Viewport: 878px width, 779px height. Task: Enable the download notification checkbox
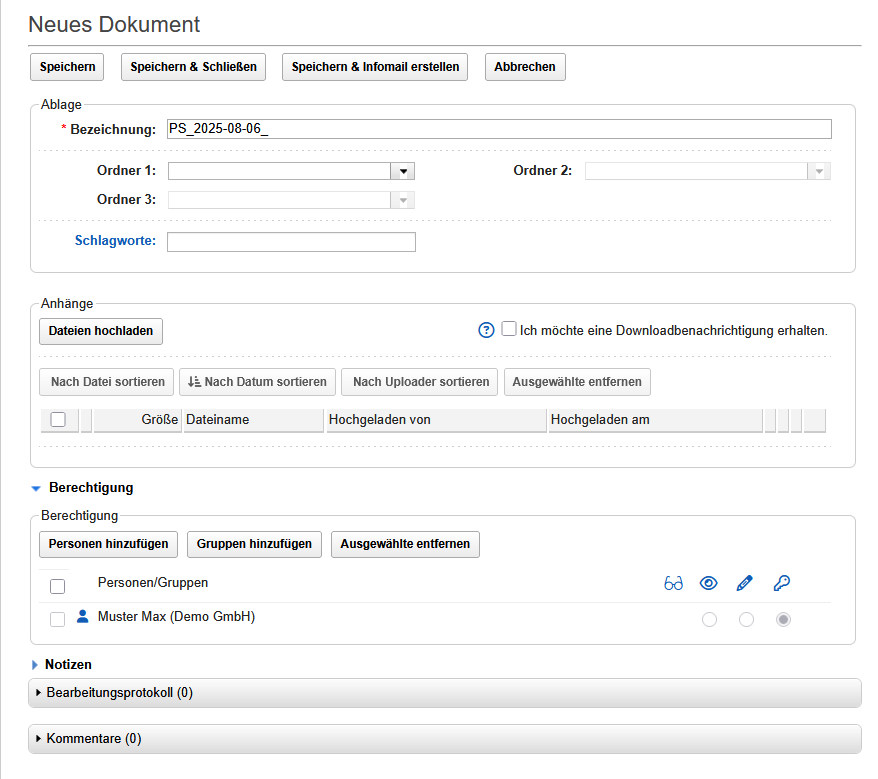click(x=509, y=329)
